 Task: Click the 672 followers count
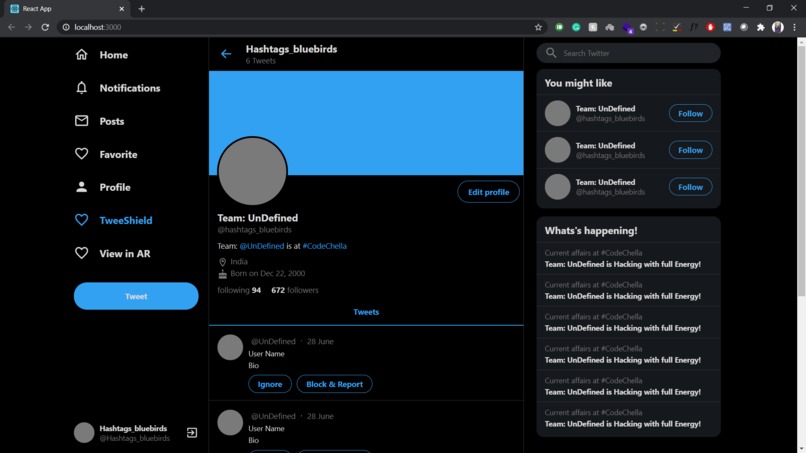[295, 290]
